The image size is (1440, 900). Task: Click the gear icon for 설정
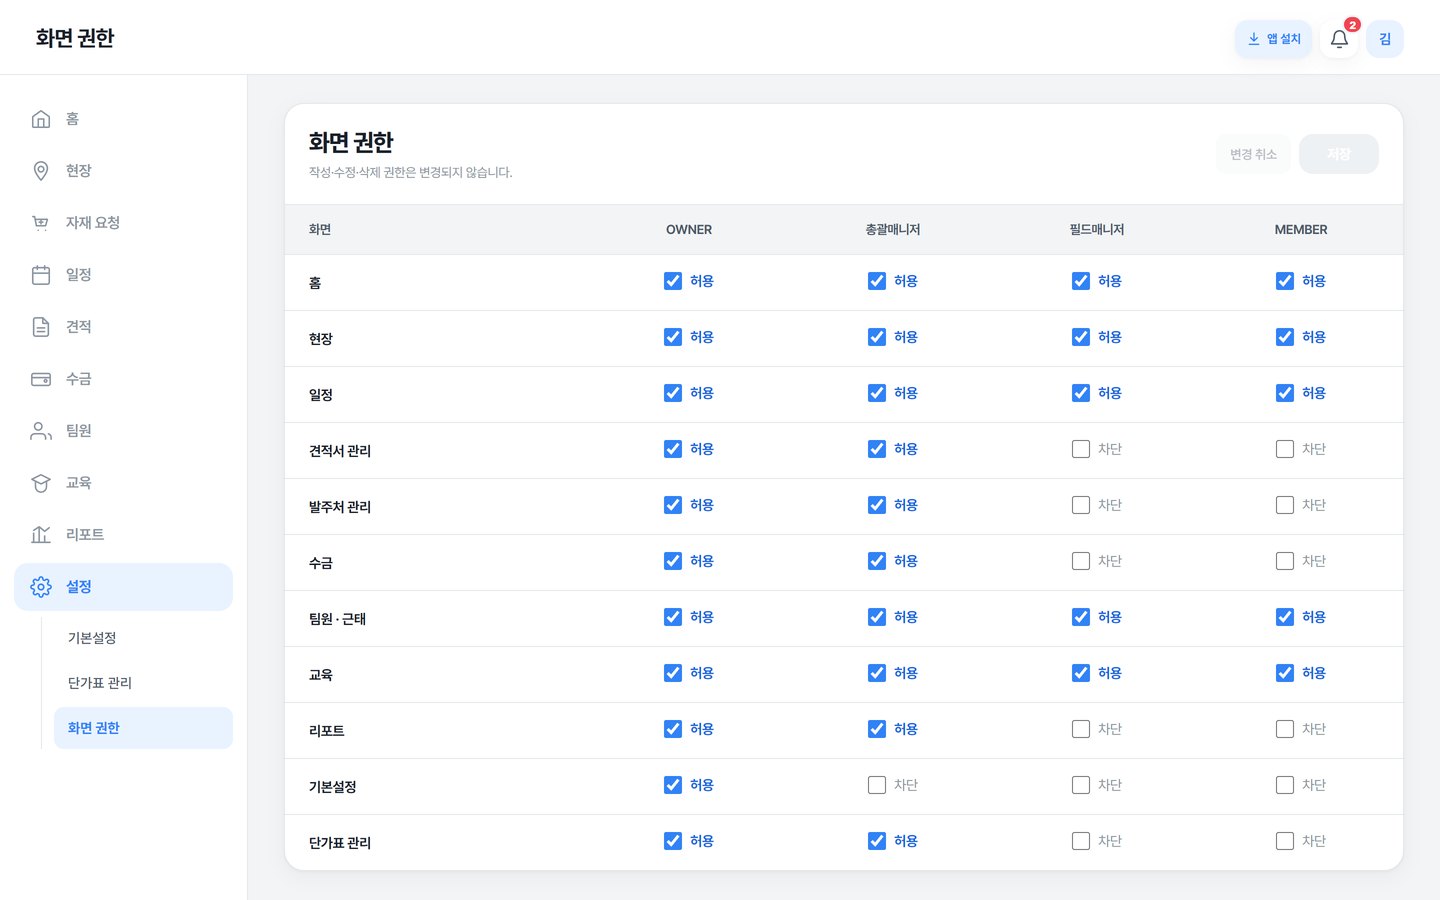pos(41,587)
